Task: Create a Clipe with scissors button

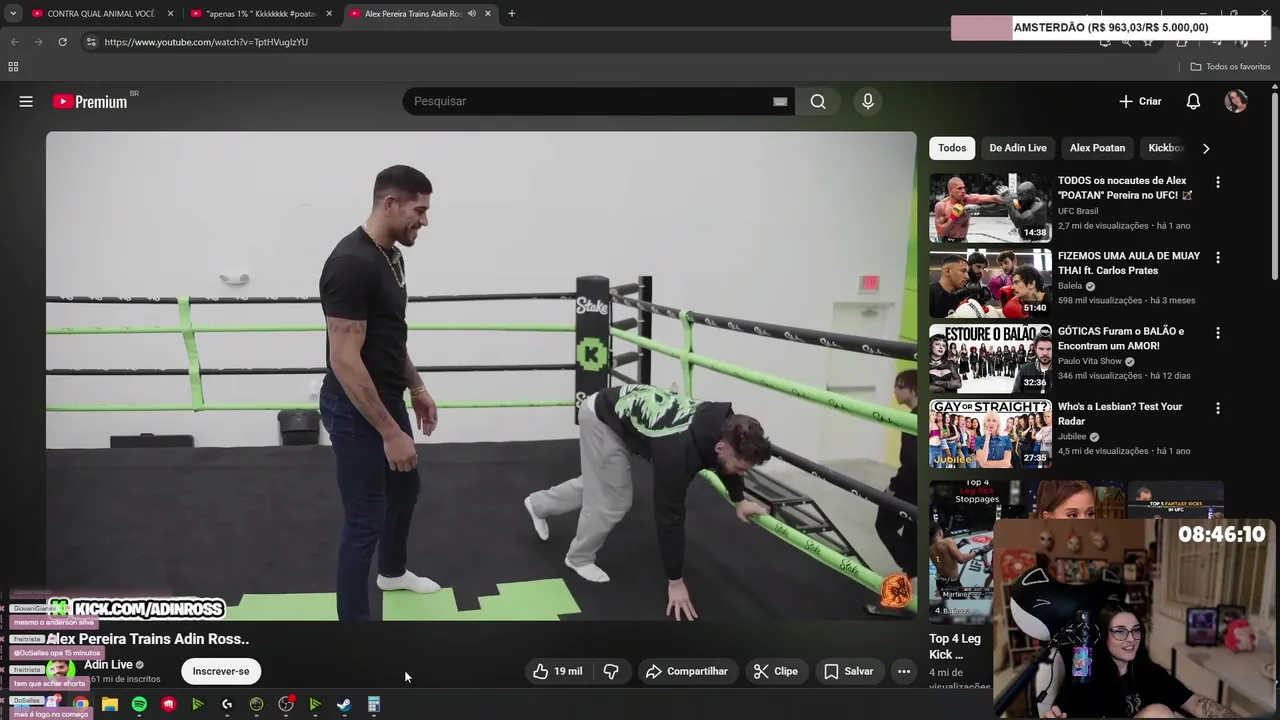Action: 776,671
